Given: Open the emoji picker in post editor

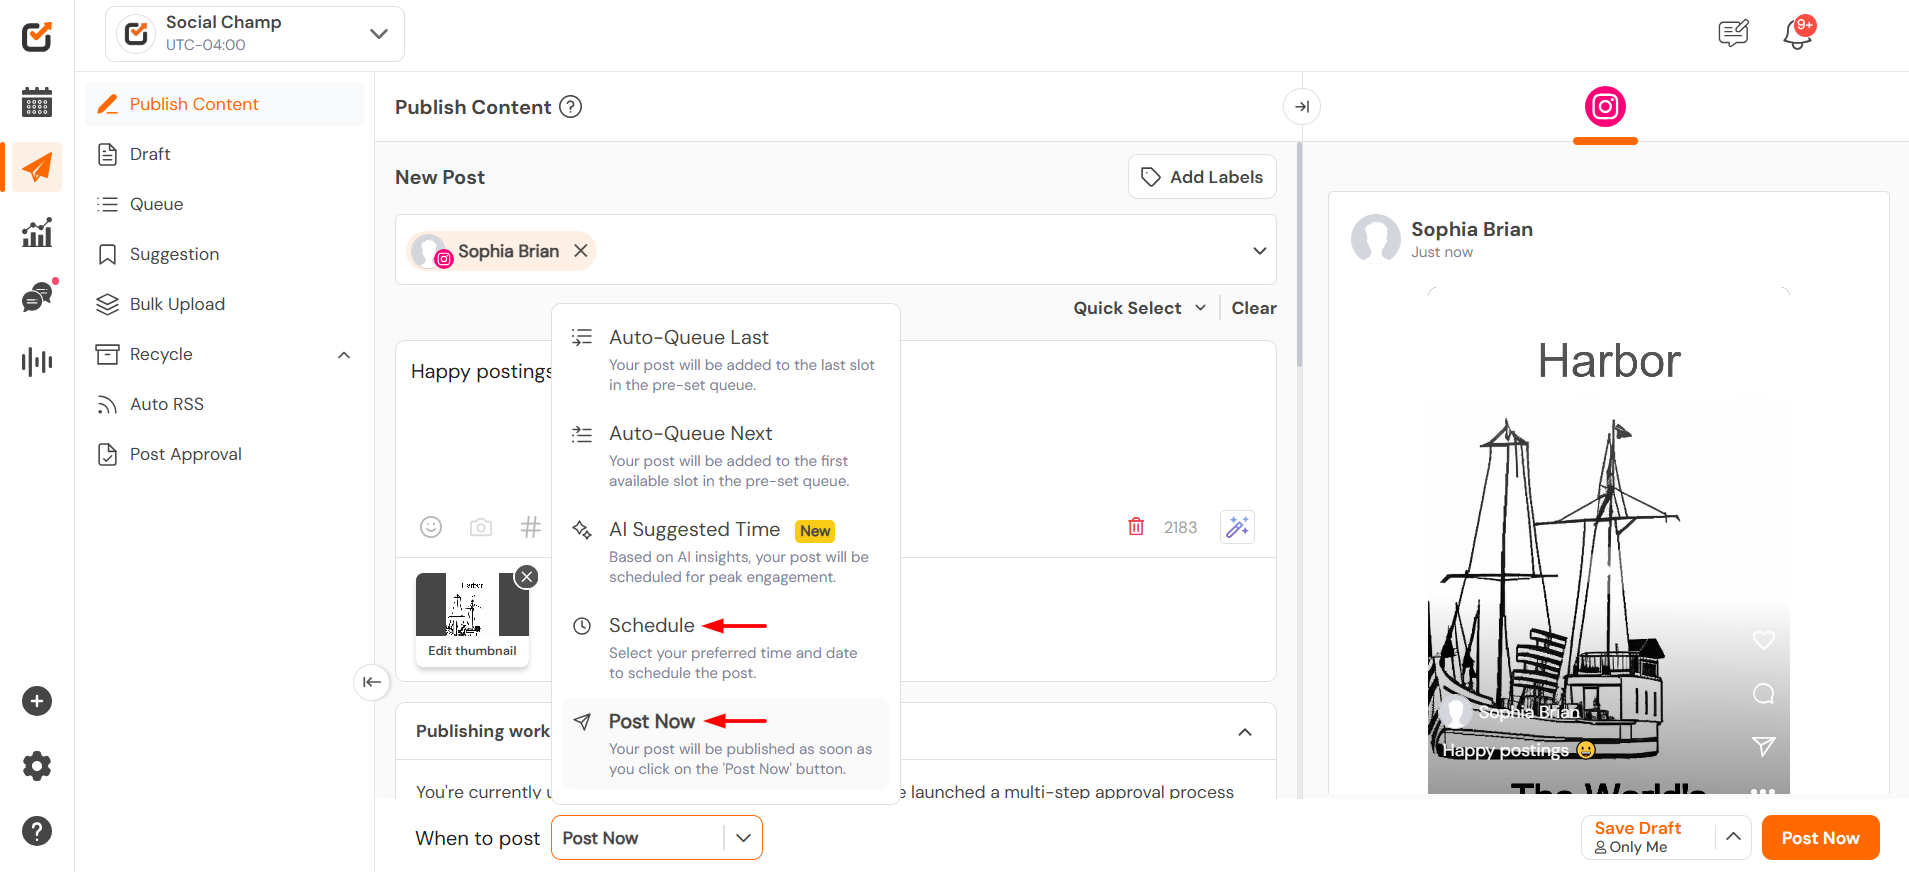Looking at the screenshot, I should 431,527.
